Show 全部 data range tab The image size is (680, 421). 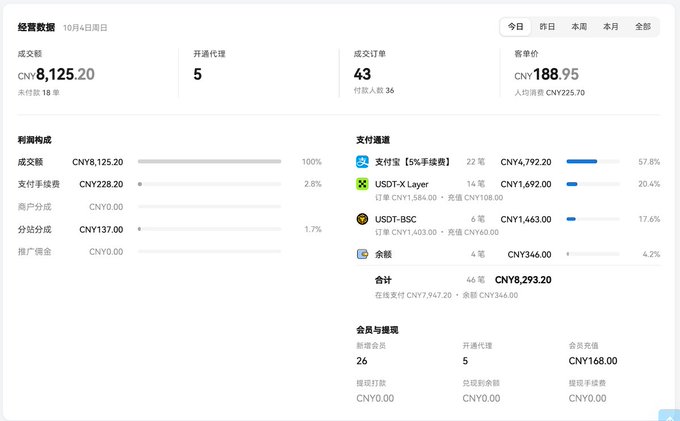pyautogui.click(x=643, y=27)
